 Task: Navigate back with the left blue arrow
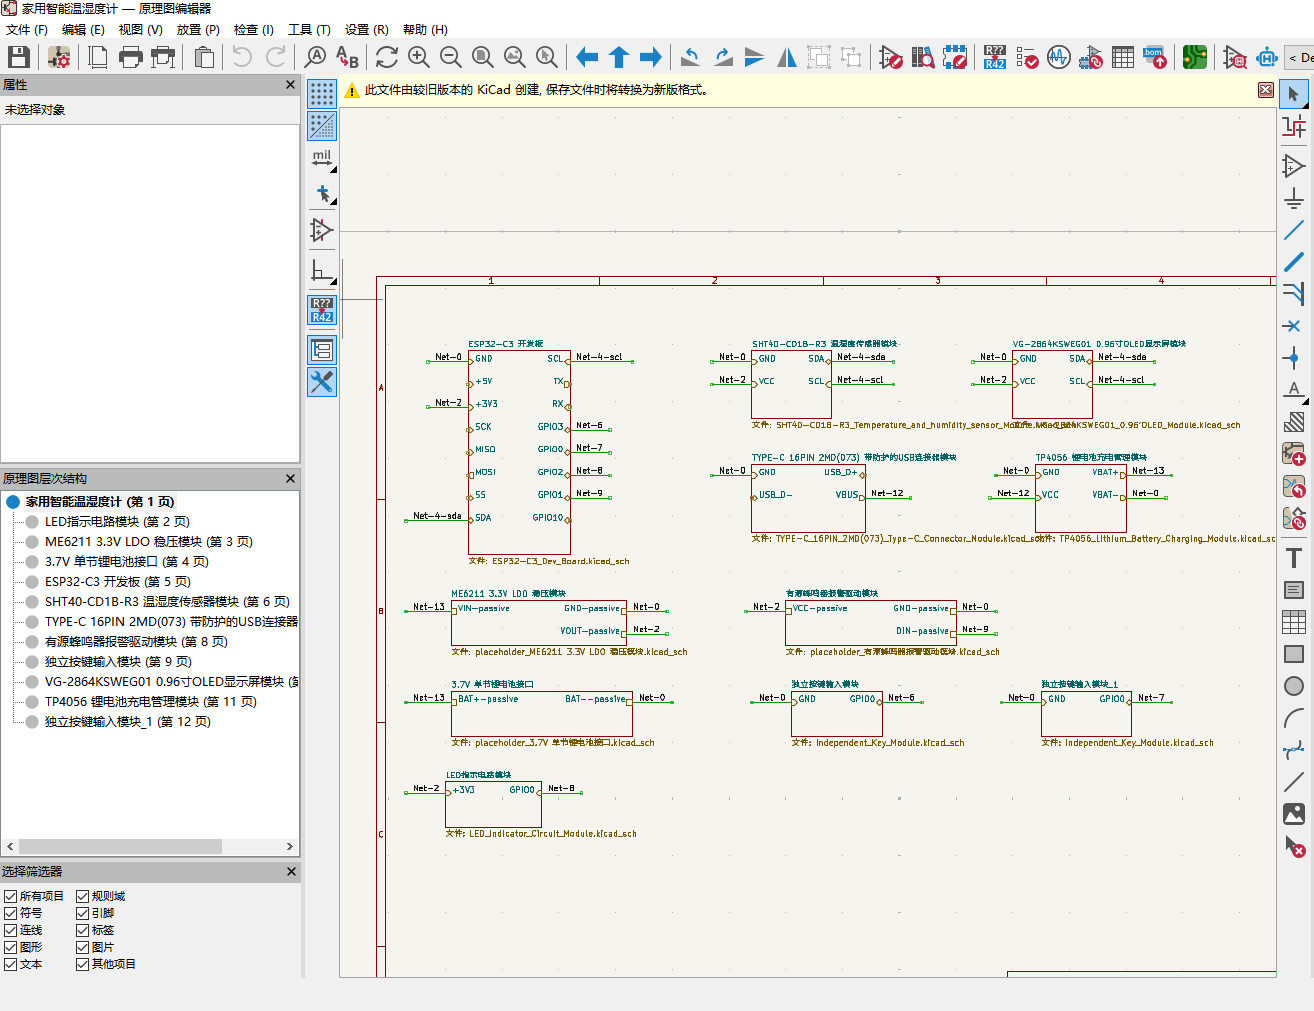(x=587, y=57)
